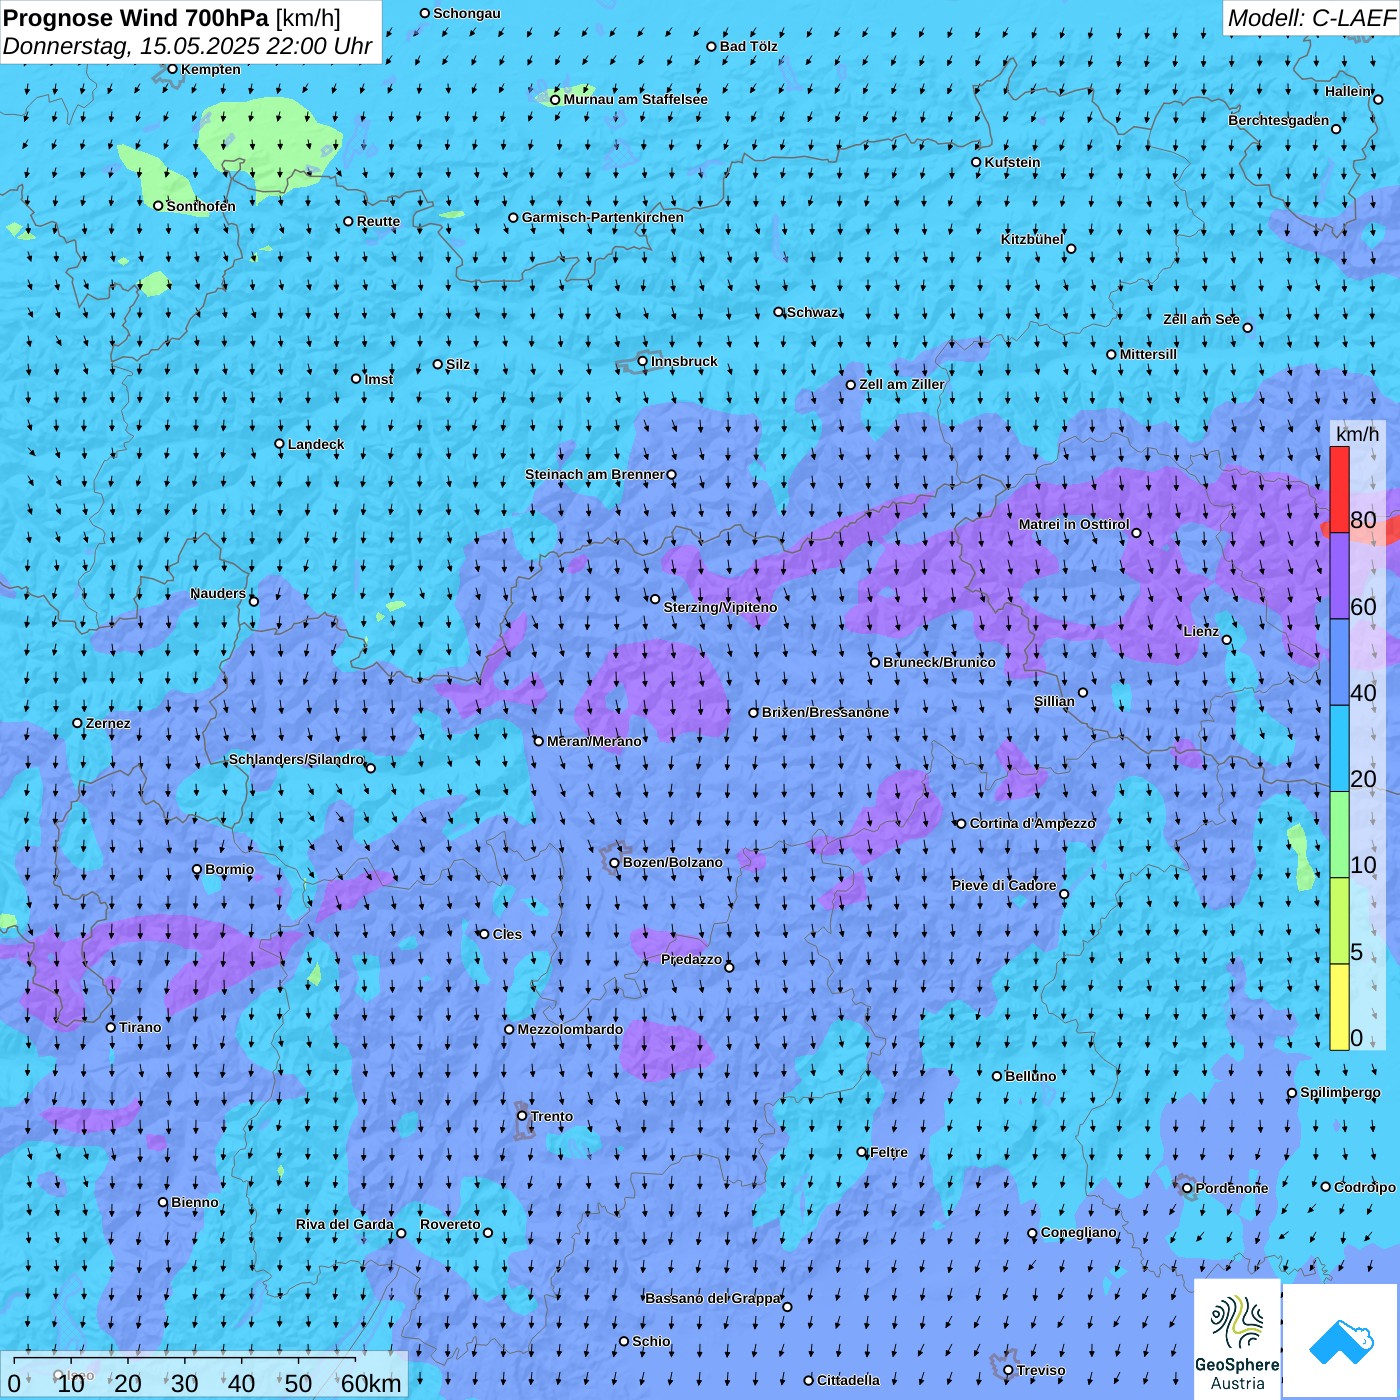Click the 'km/h' legend unit label
The image size is (1400, 1400).
coord(1357,434)
